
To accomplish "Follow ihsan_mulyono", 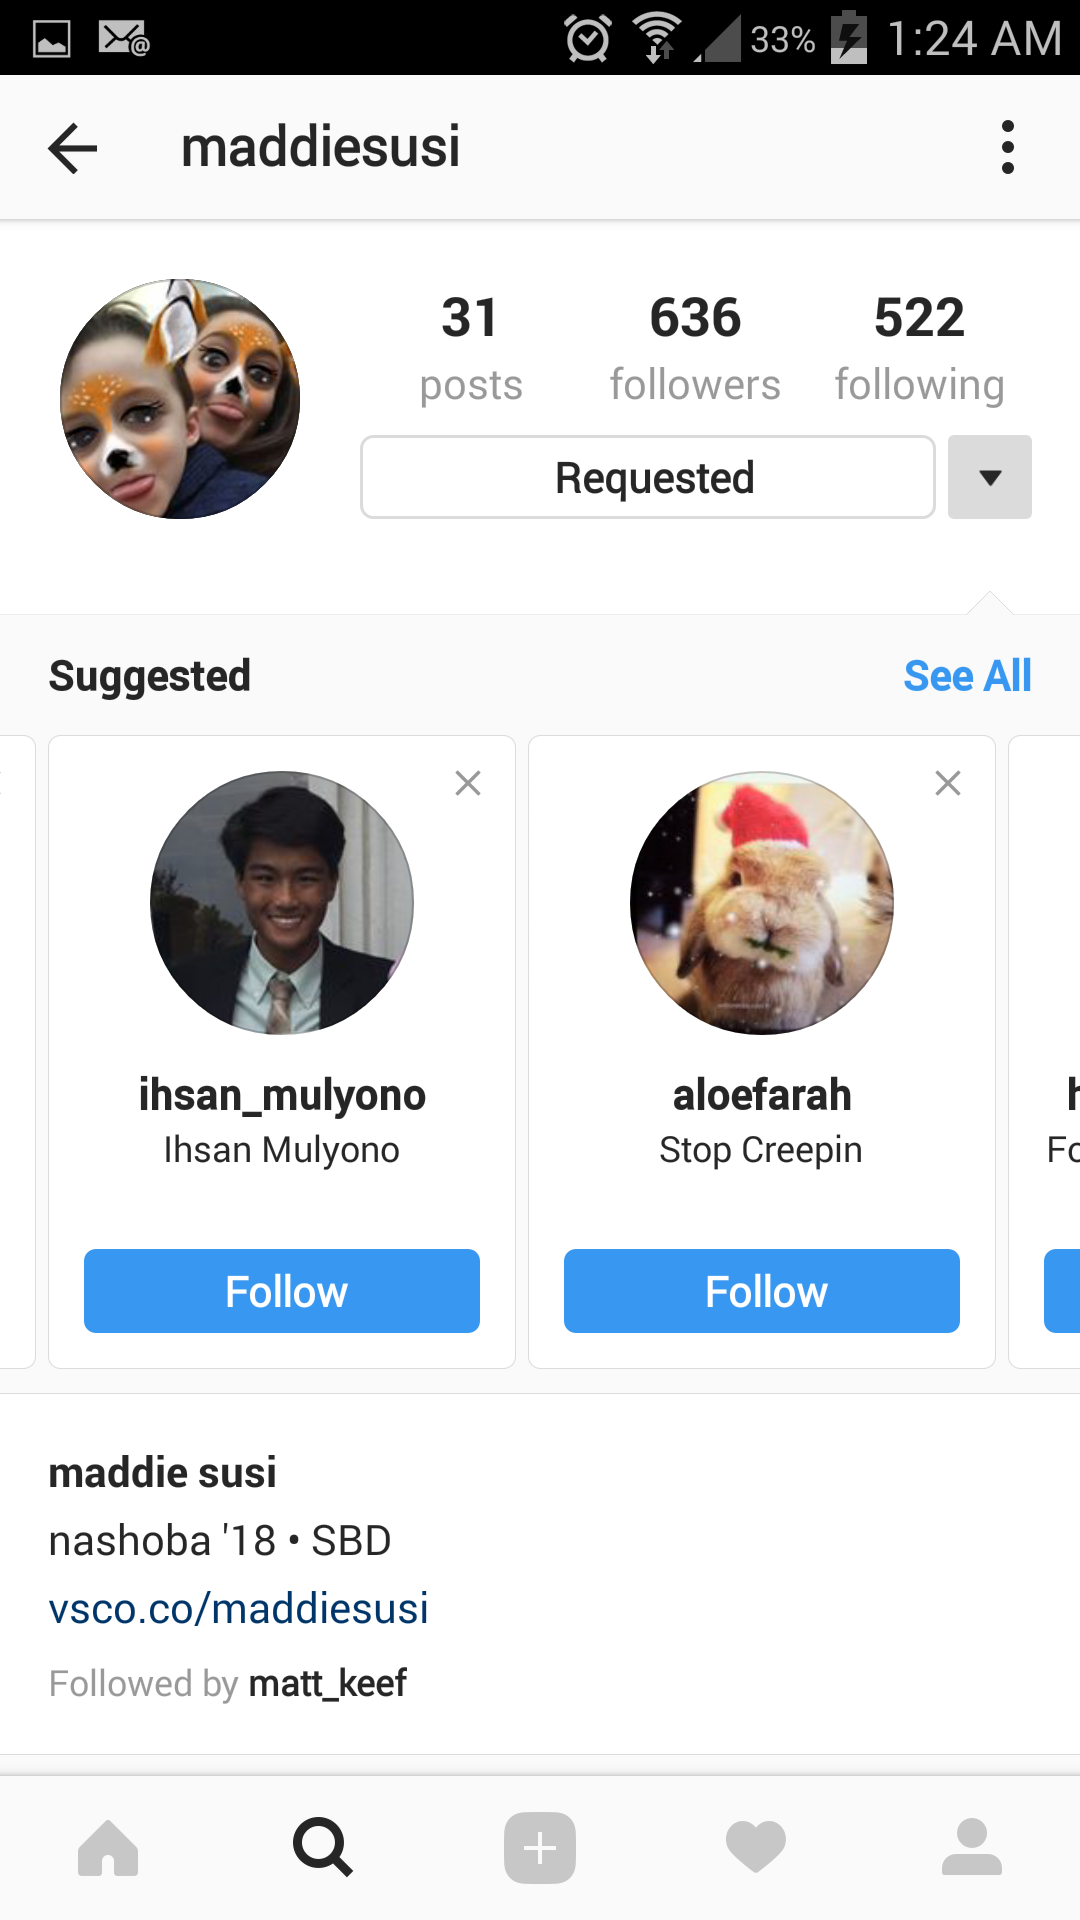I will pos(282,1291).
